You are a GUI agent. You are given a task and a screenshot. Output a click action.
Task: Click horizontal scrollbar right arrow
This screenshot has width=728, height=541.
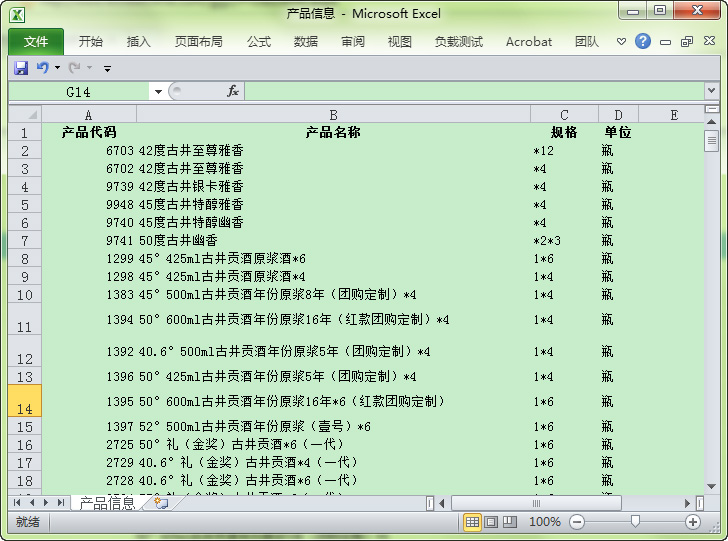pos(688,503)
